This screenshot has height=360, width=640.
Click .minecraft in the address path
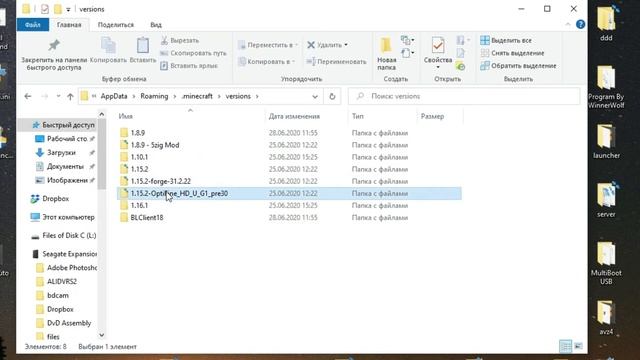[x=197, y=96]
